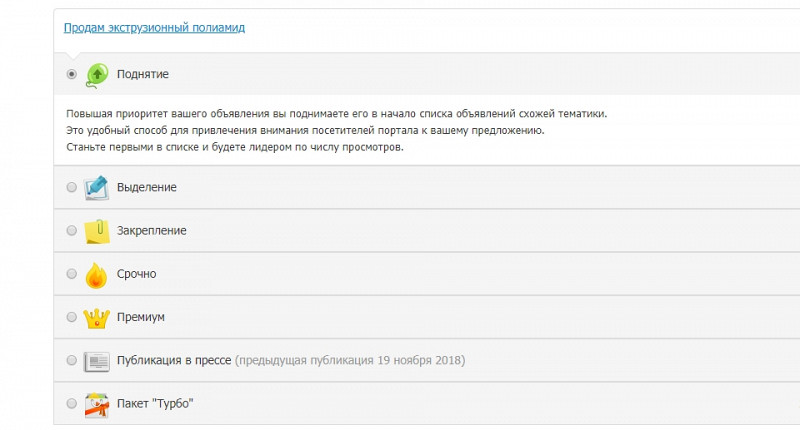Click the newspaper Публикация в прессе icon
This screenshot has height=430, width=800.
pyautogui.click(x=96, y=362)
